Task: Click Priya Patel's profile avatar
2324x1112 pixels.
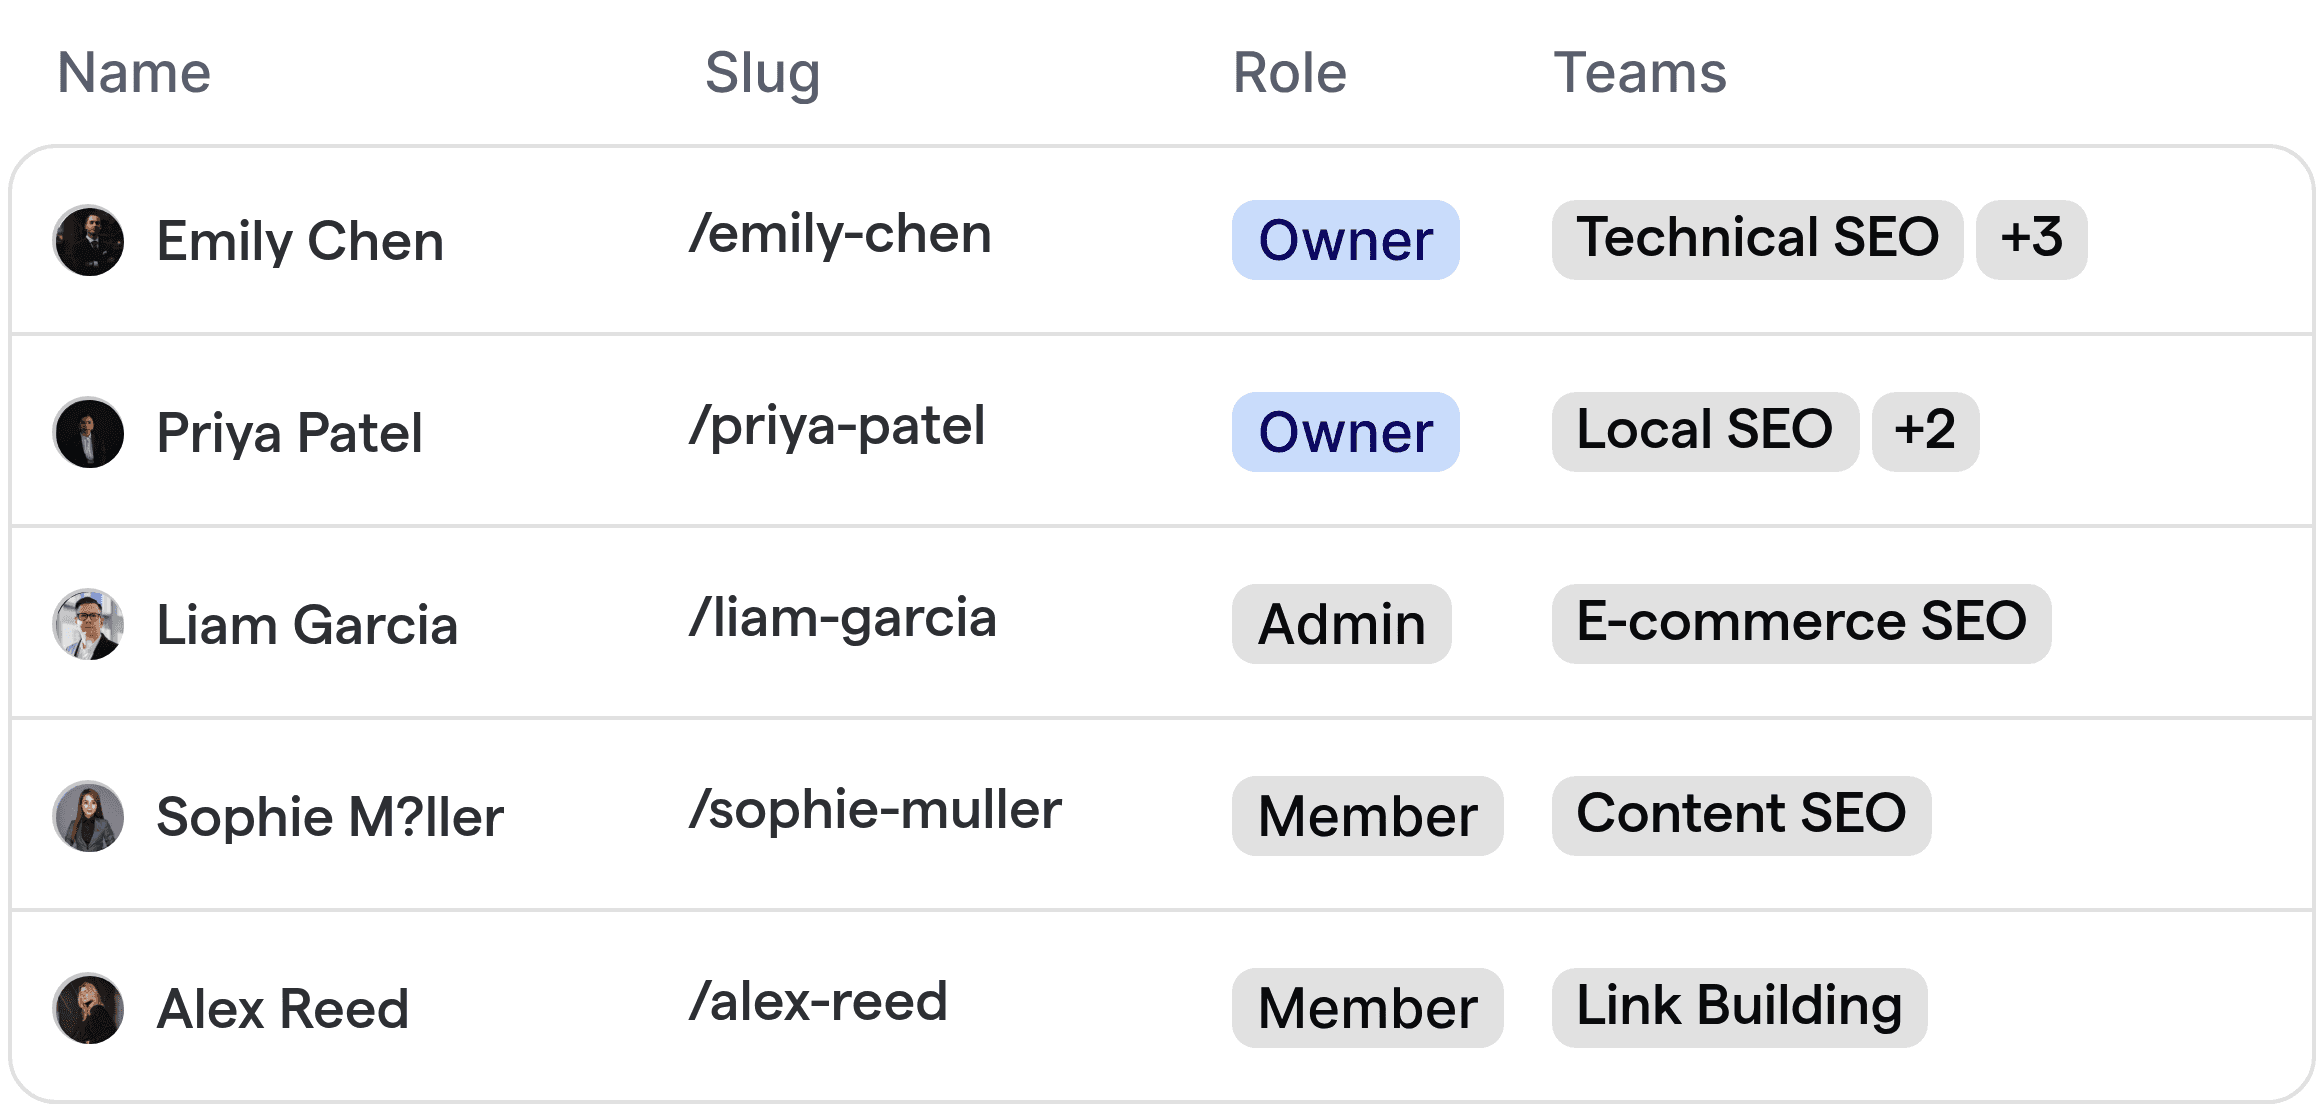Action: [88, 432]
